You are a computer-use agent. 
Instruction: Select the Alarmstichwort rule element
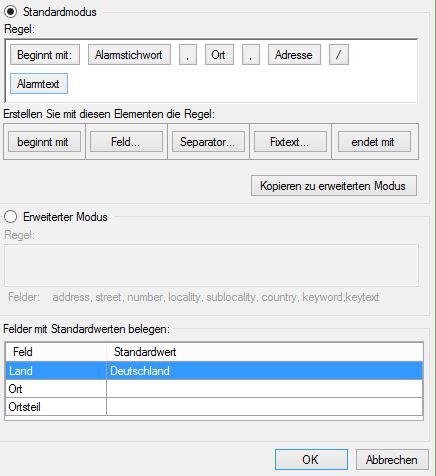coord(129,55)
